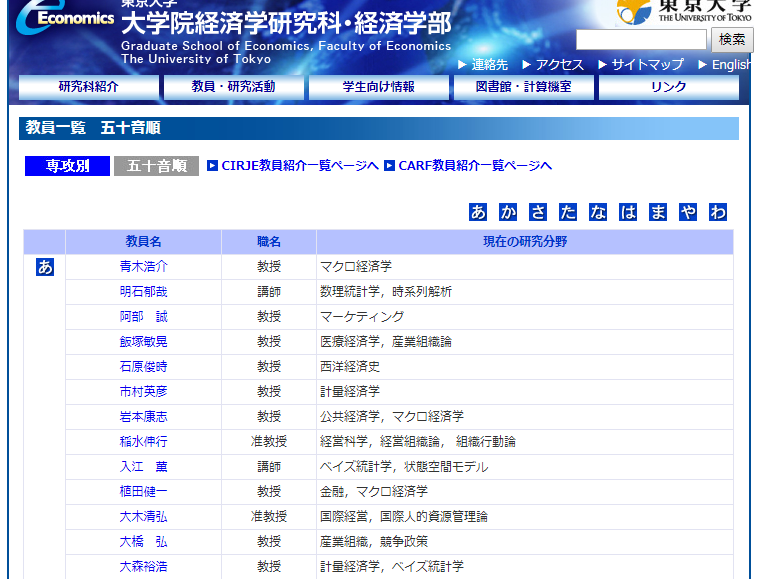
Task: Open faculty profile 大森裕浩
Action: 144,567
